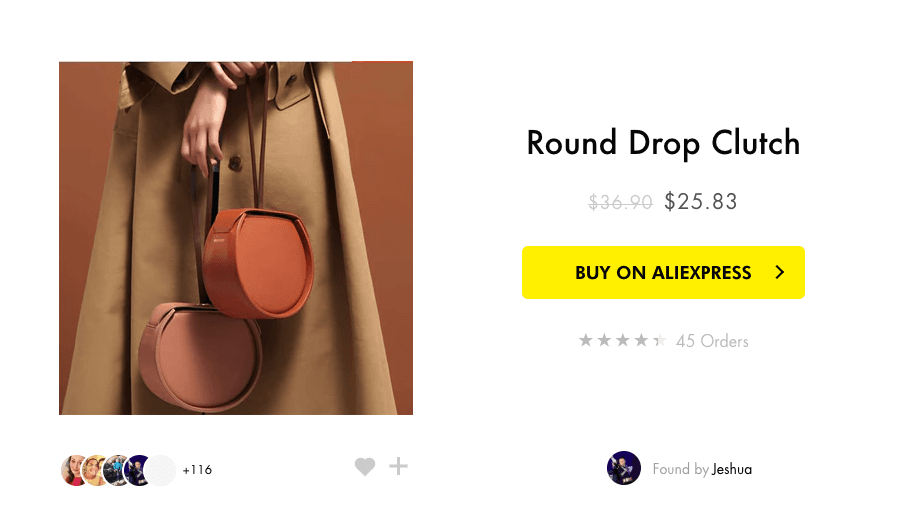The width and height of the screenshot is (903, 520).
Task: Click the crossed-out original price $36.90
Action: point(620,202)
